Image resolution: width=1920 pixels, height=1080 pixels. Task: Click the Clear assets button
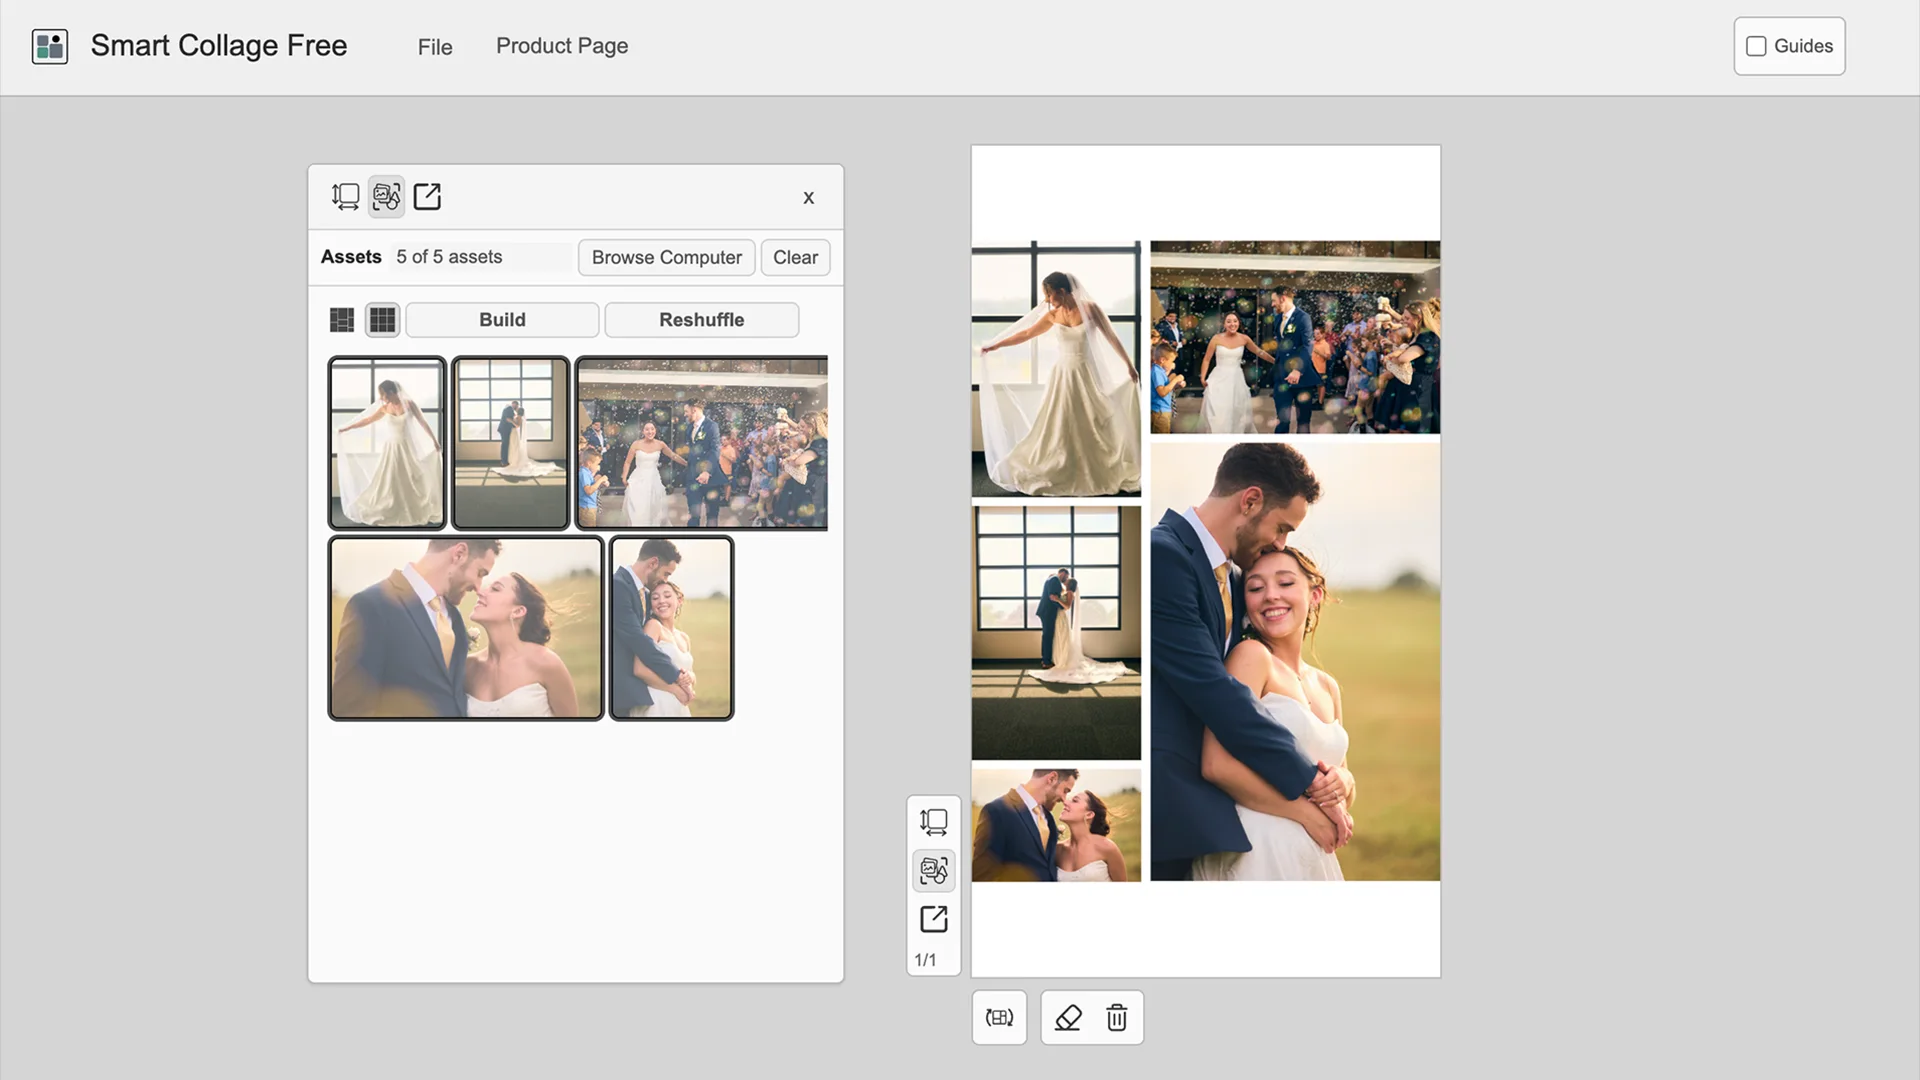tap(795, 258)
